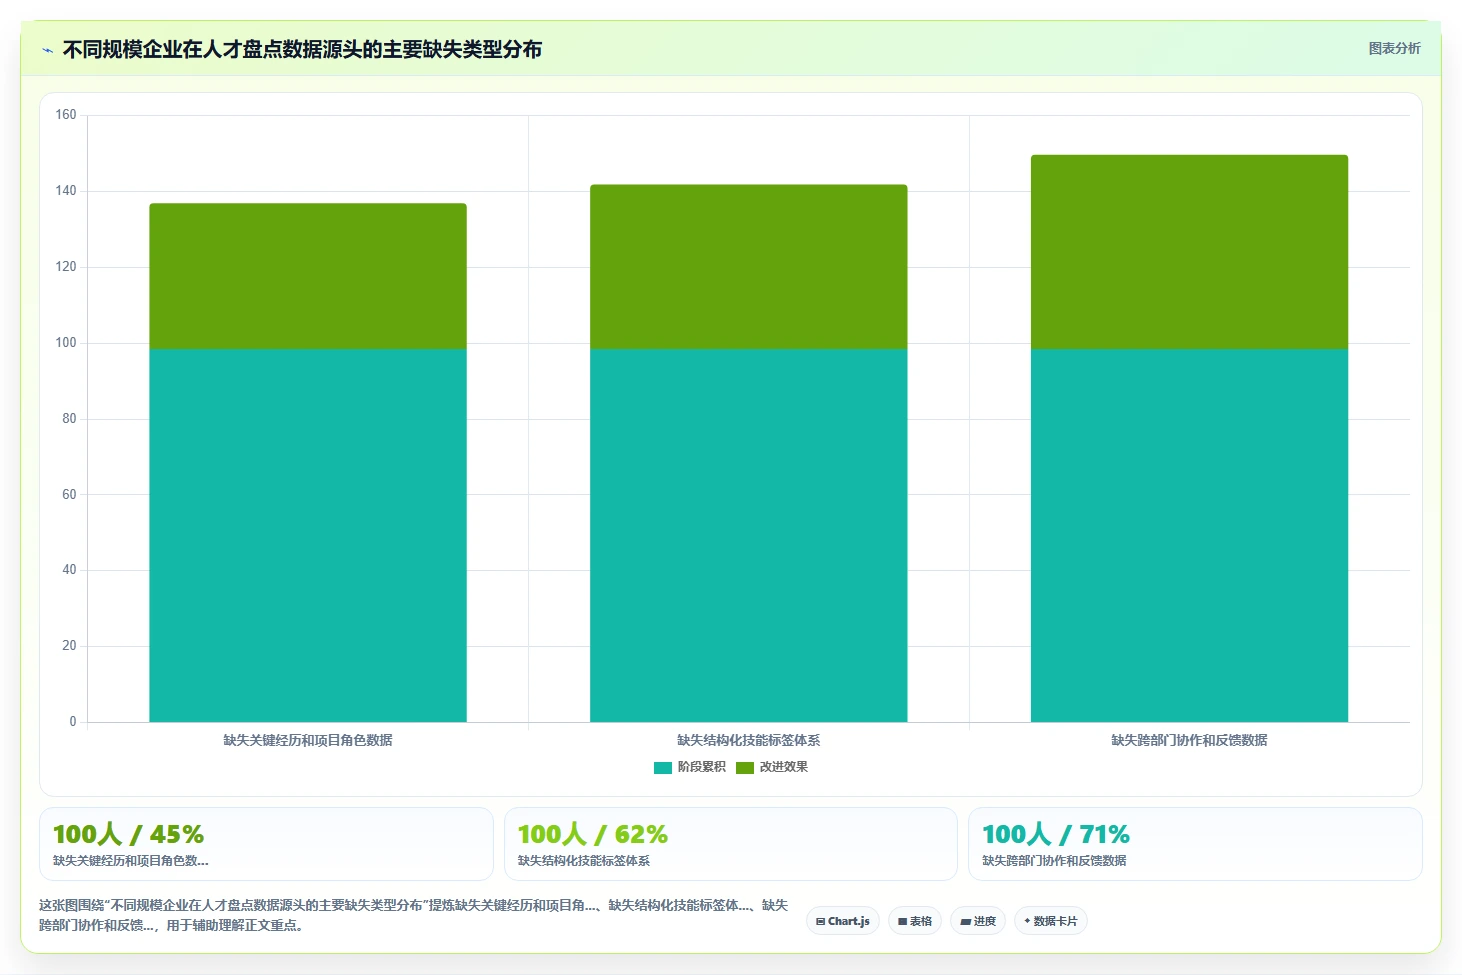Click the green segment of 缺失关键经历和项目角色数据 bar
1462x975 pixels.
point(308,276)
